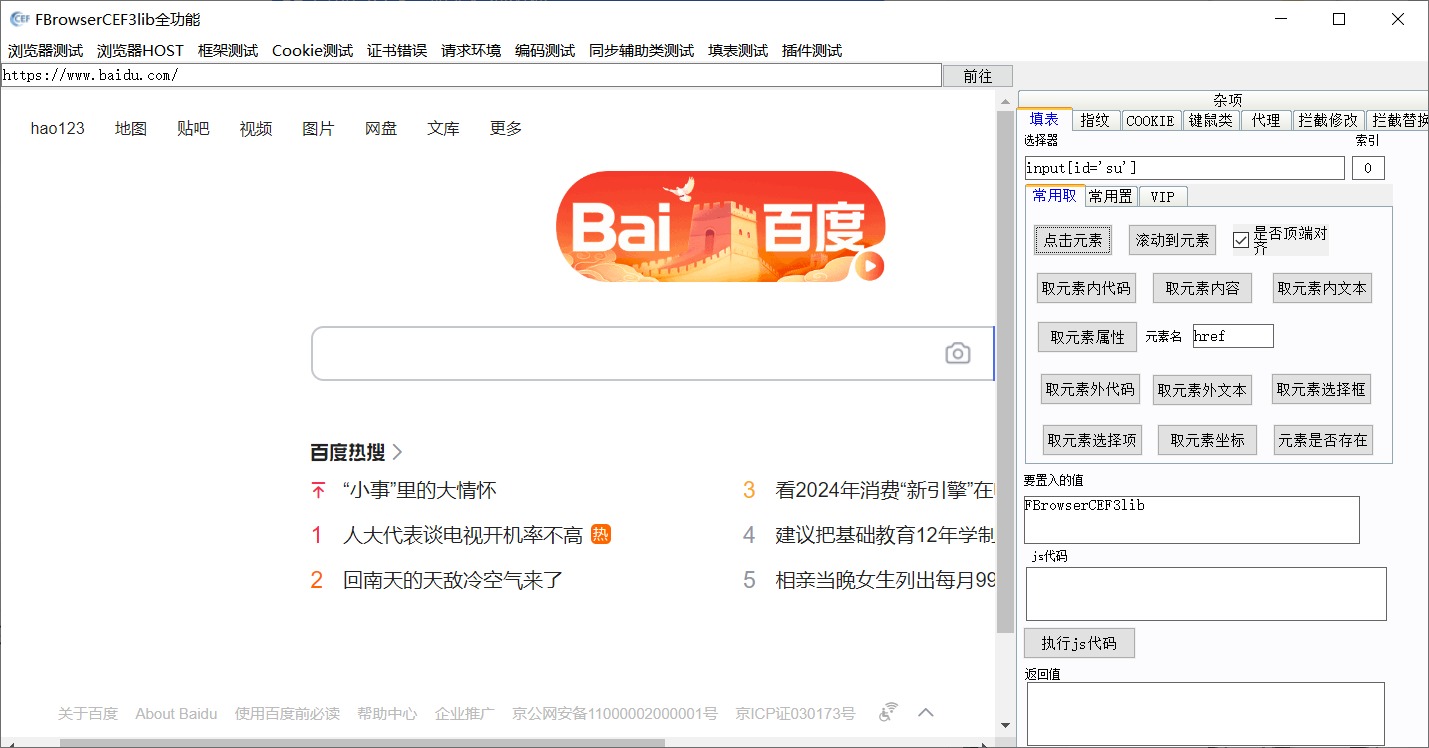1429x748 pixels.
Task: Open the 地图 link in Baidu nav
Action: tap(131, 128)
